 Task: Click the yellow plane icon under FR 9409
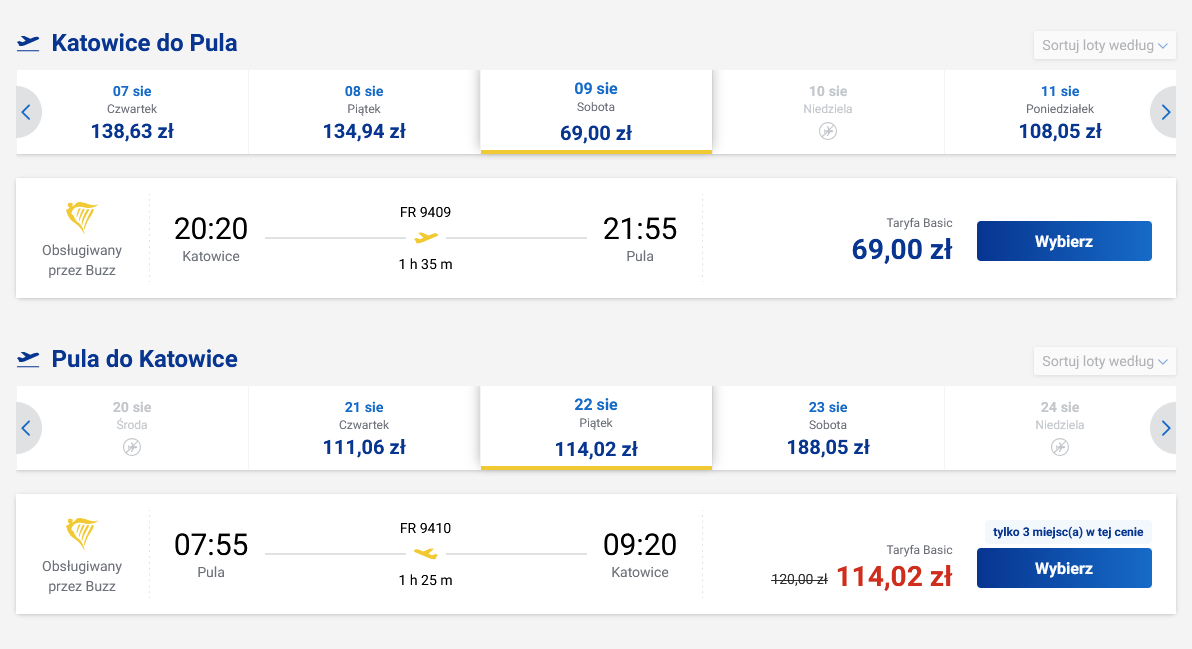[x=426, y=238]
